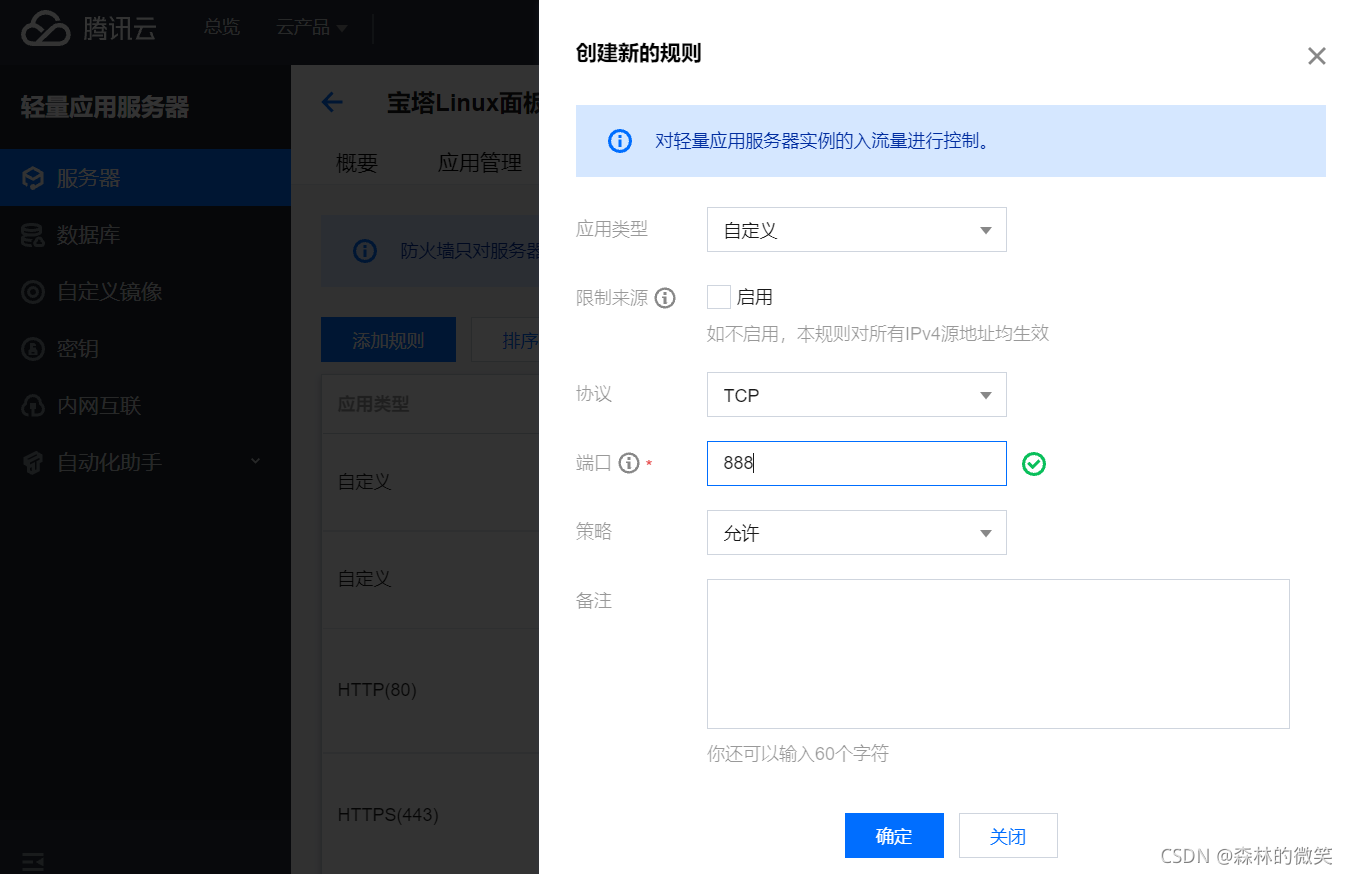The height and width of the screenshot is (874, 1348).
Task: Open the 云产品 top navigation menu
Action: pyautogui.click(x=311, y=28)
